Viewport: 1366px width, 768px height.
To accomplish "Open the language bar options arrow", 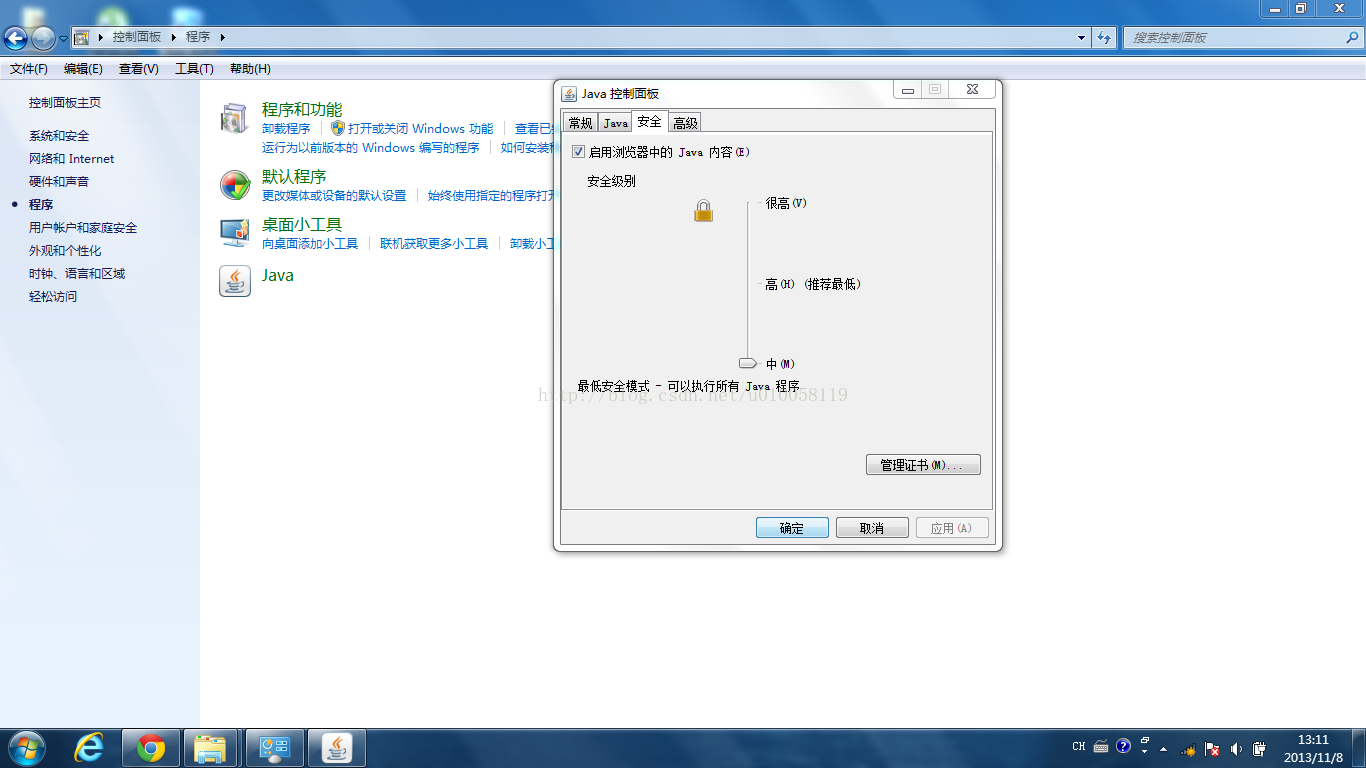I will click(x=1144, y=751).
